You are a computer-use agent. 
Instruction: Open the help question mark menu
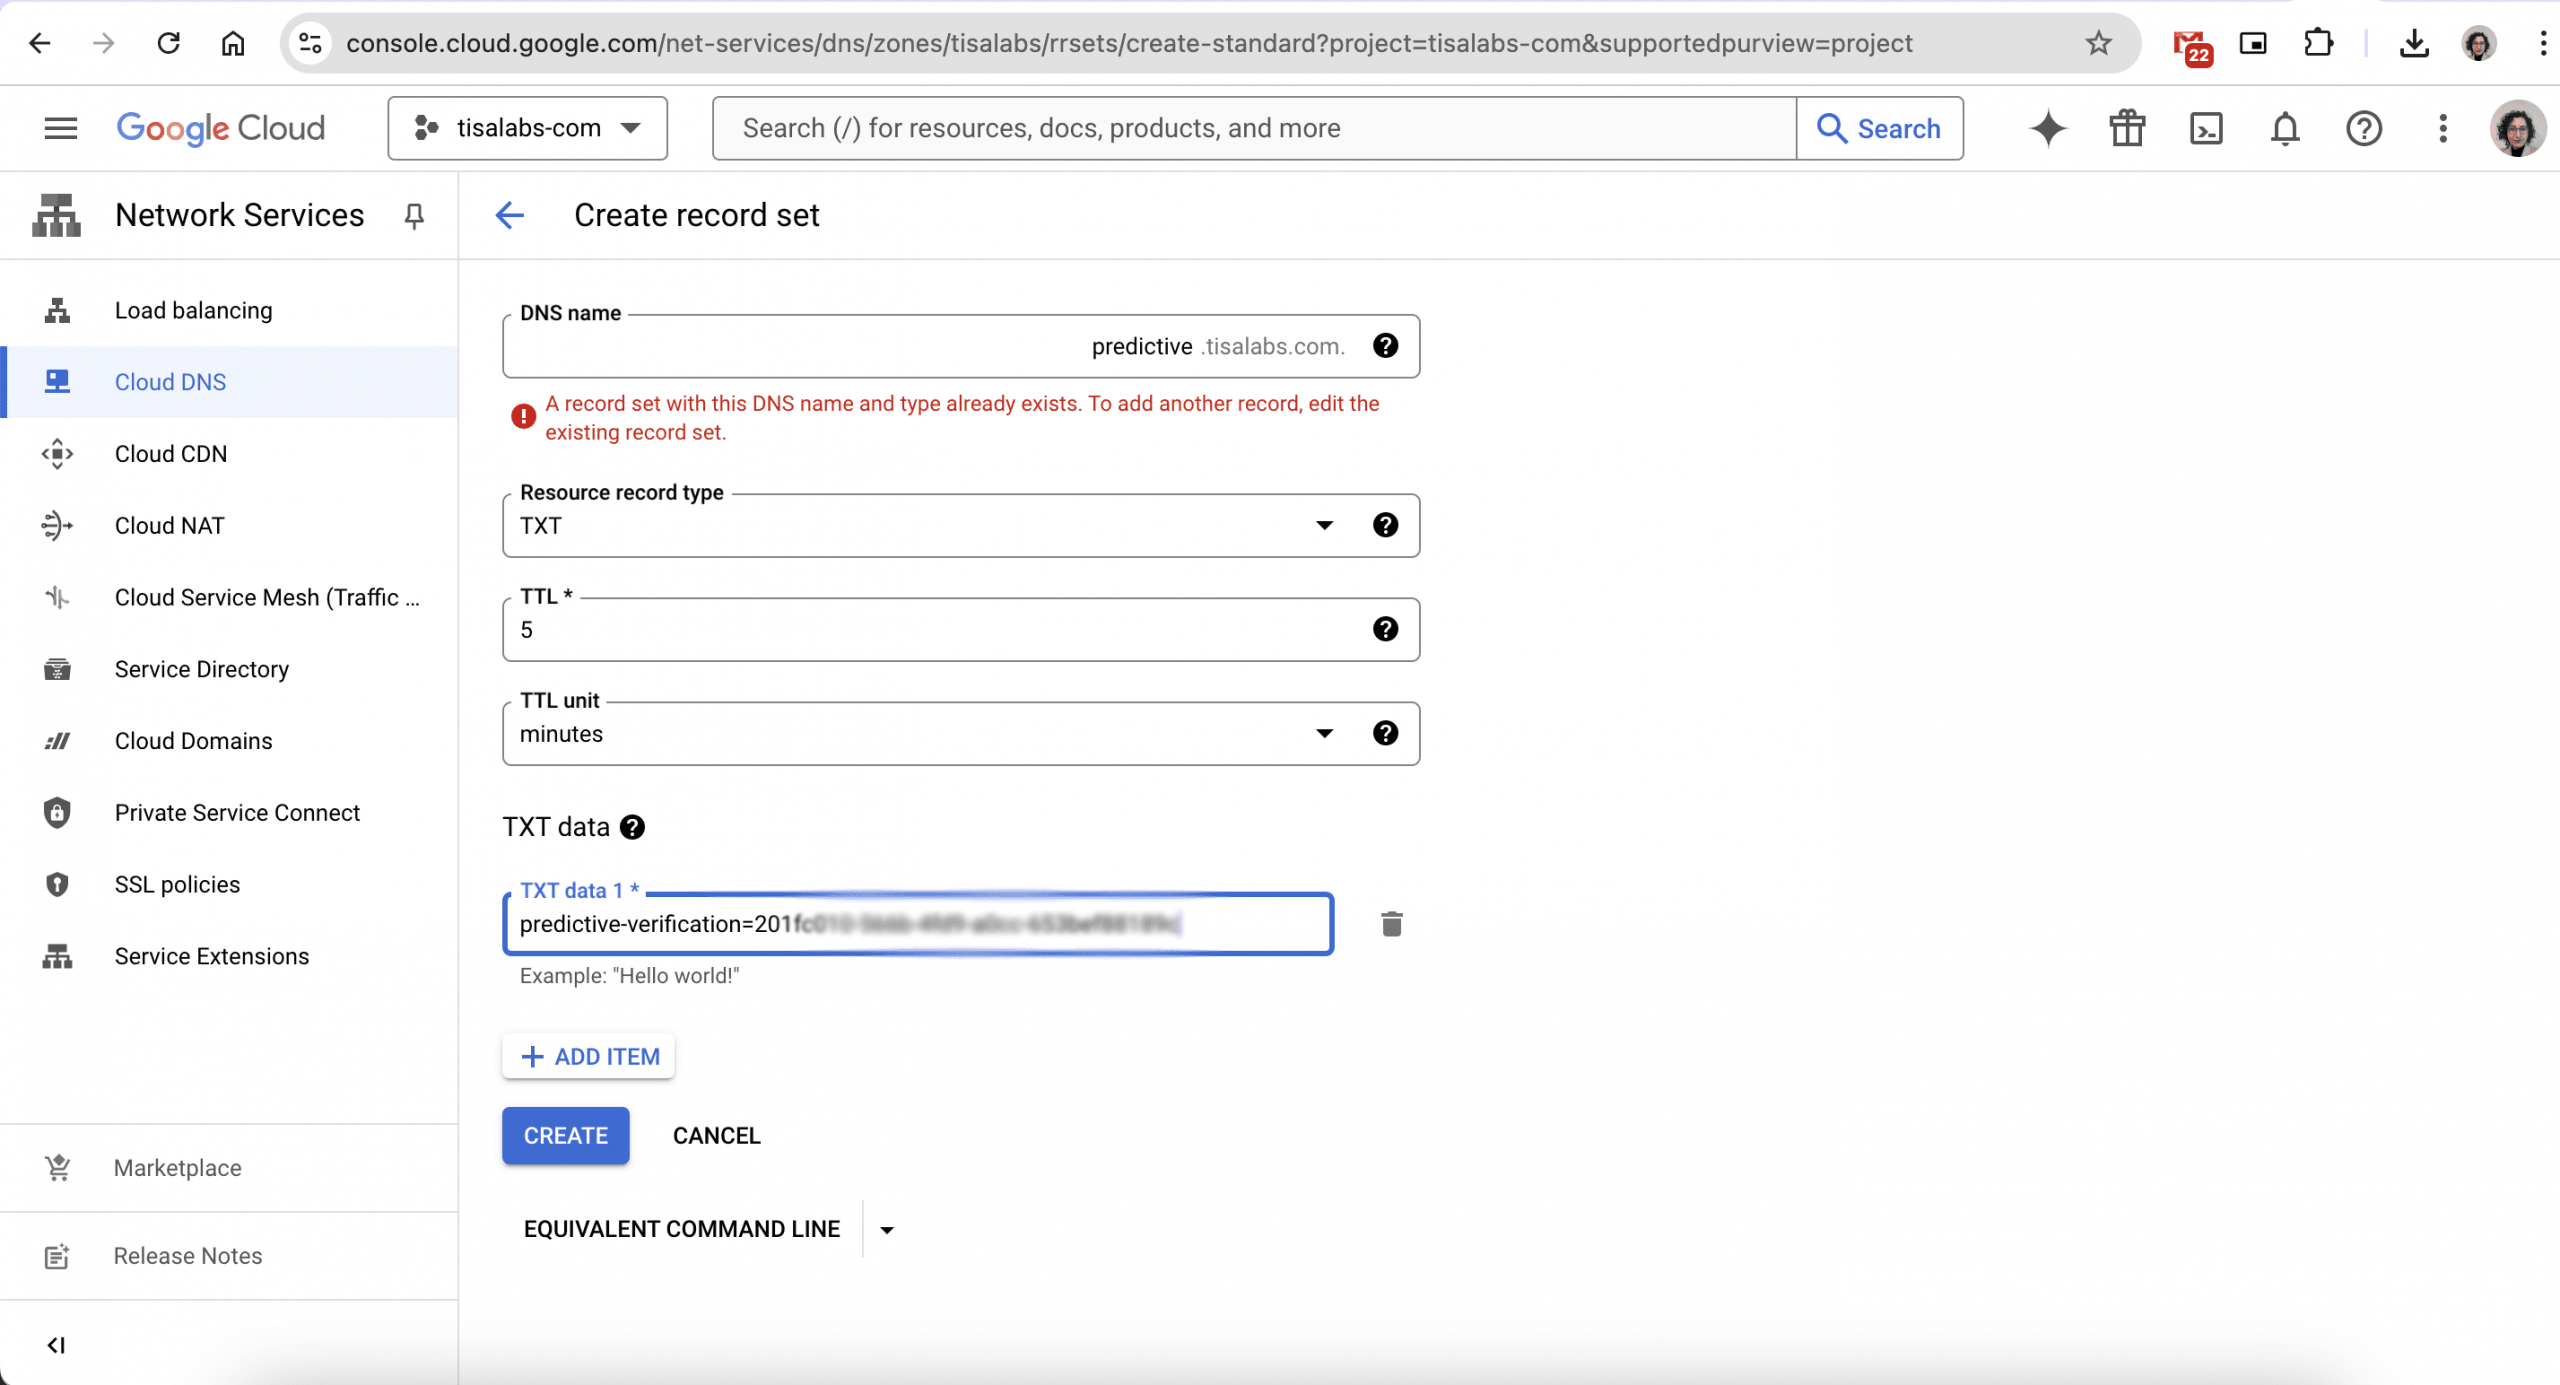pyautogui.click(x=2364, y=128)
